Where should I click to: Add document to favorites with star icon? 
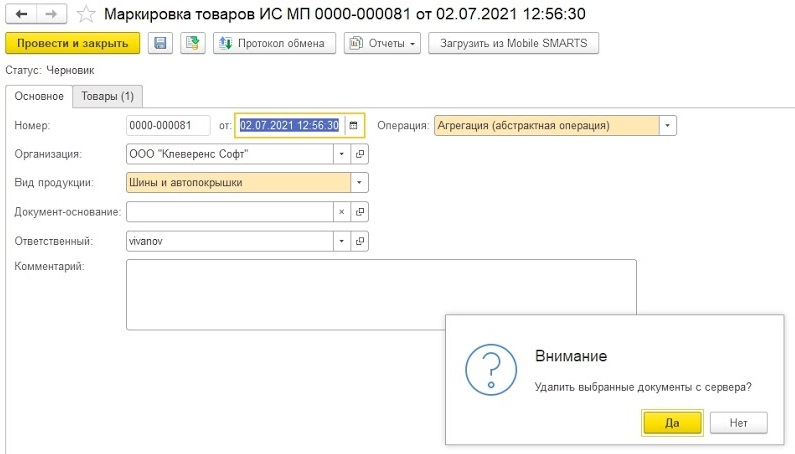pyautogui.click(x=86, y=14)
